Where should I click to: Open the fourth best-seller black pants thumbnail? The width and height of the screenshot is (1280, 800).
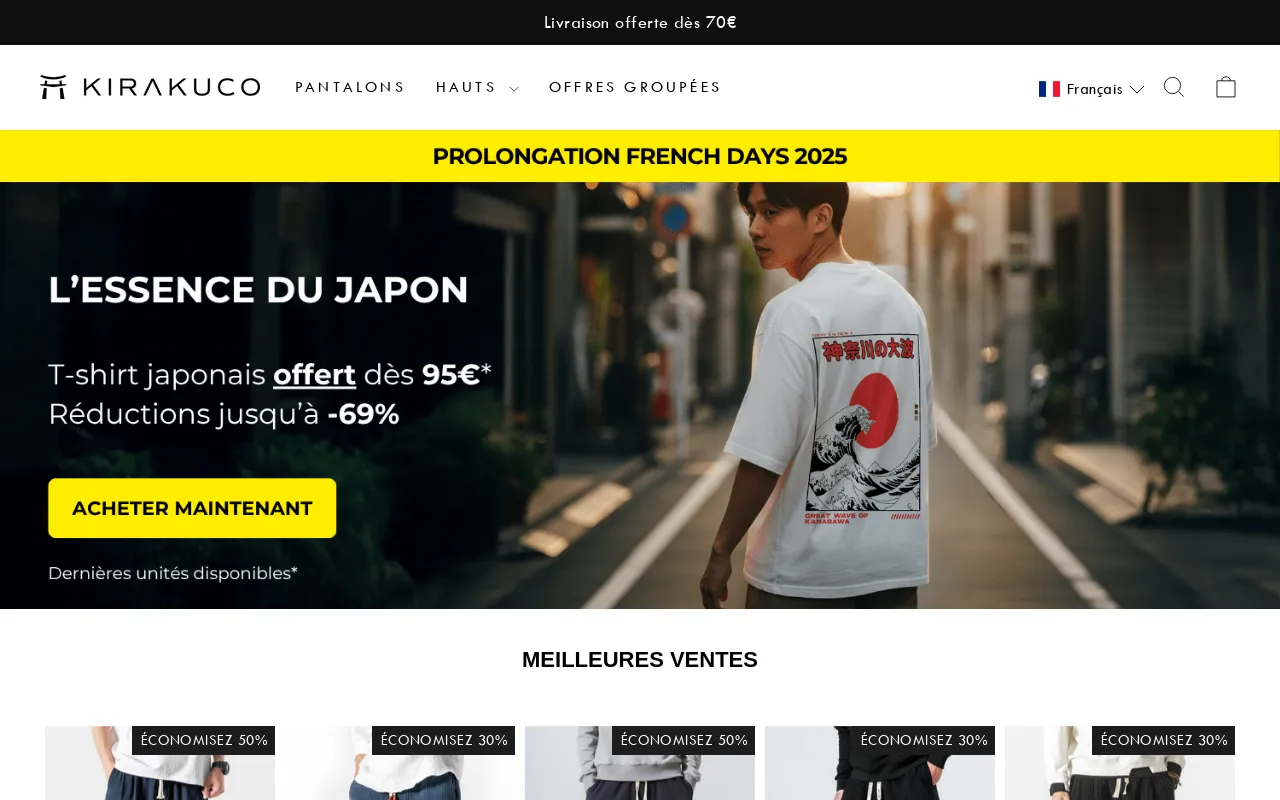pyautogui.click(x=880, y=763)
